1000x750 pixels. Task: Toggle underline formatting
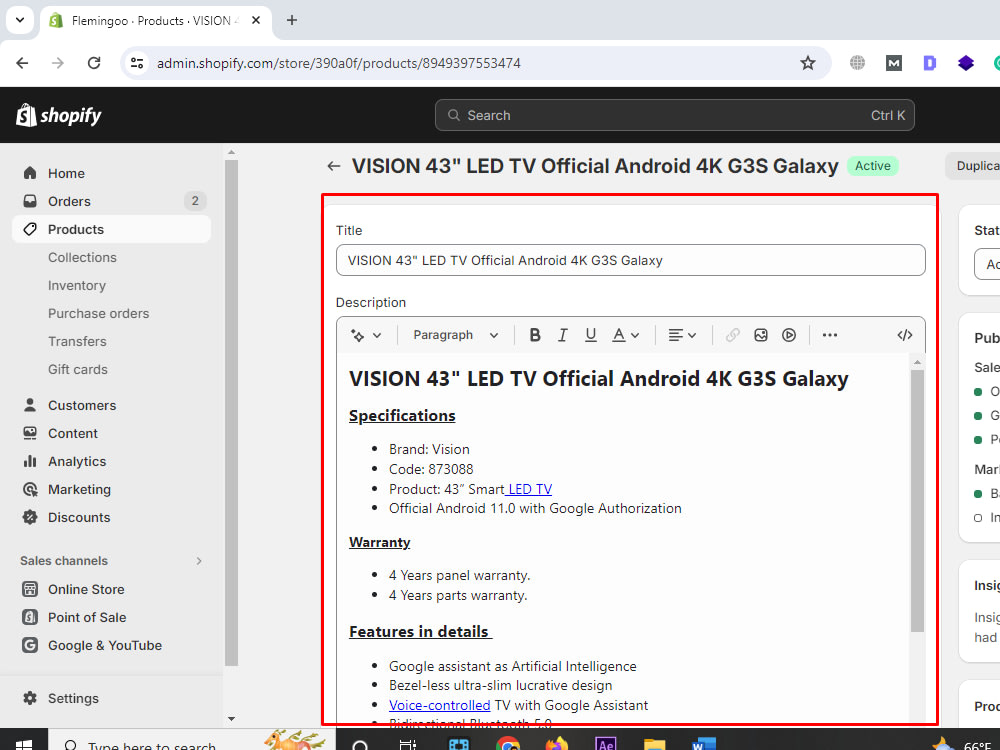point(591,335)
